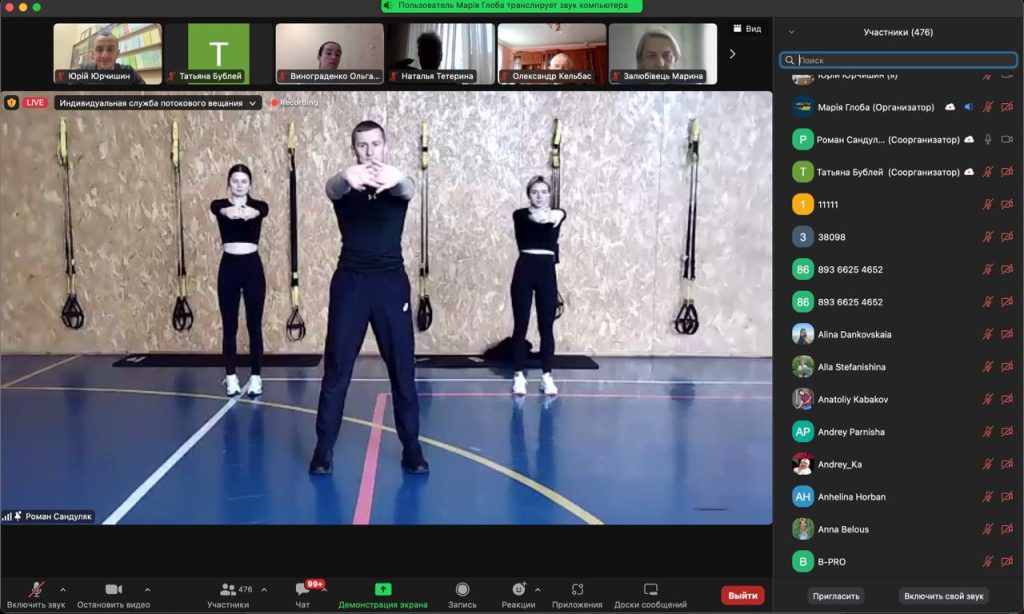1024x614 pixels.
Task: Focus the Поиск participant search field
Action: point(900,60)
